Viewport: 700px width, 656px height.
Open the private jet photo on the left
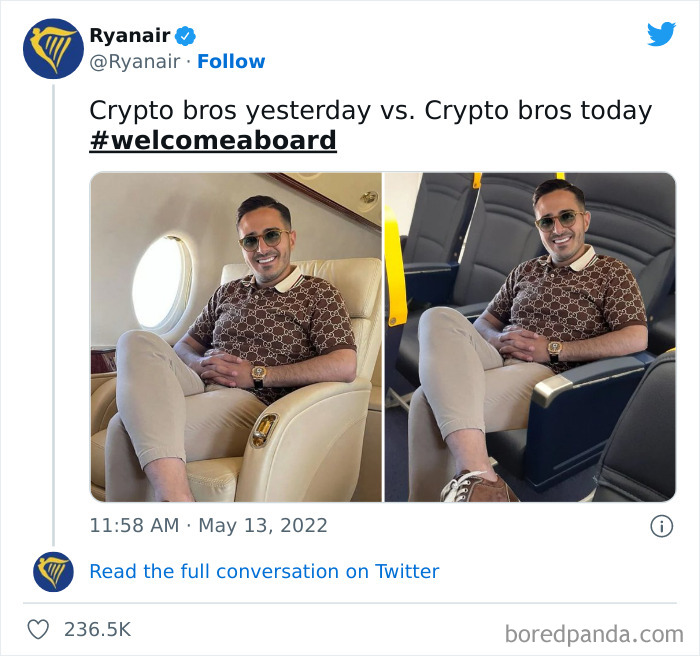tap(236, 337)
